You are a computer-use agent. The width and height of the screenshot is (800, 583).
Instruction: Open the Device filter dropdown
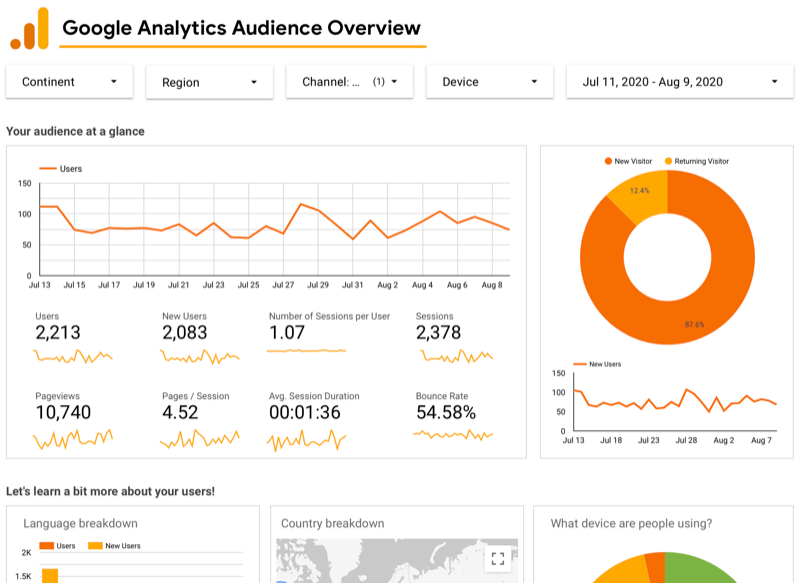tap(490, 82)
